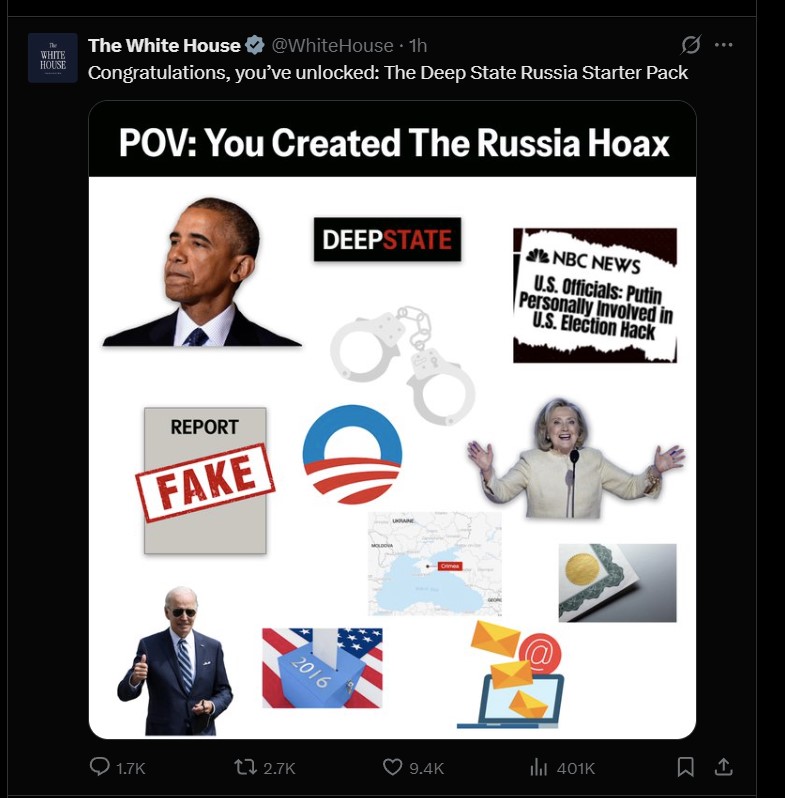
Task: Click the NBC News headline clipping
Action: tap(595, 295)
